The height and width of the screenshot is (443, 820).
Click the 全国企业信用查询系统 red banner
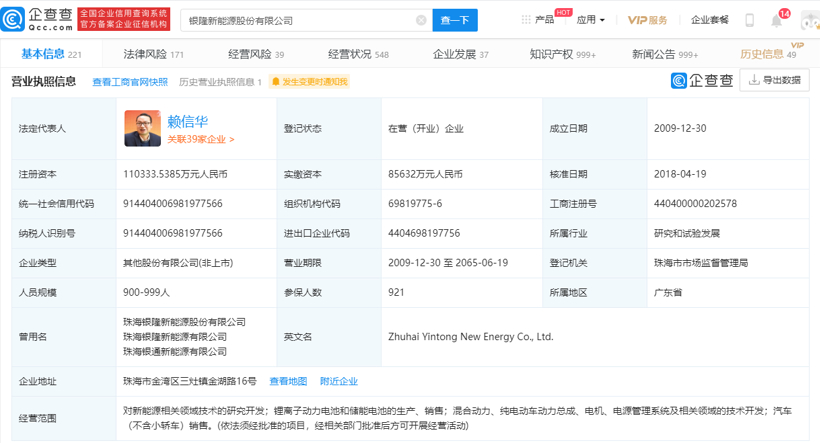point(123,19)
